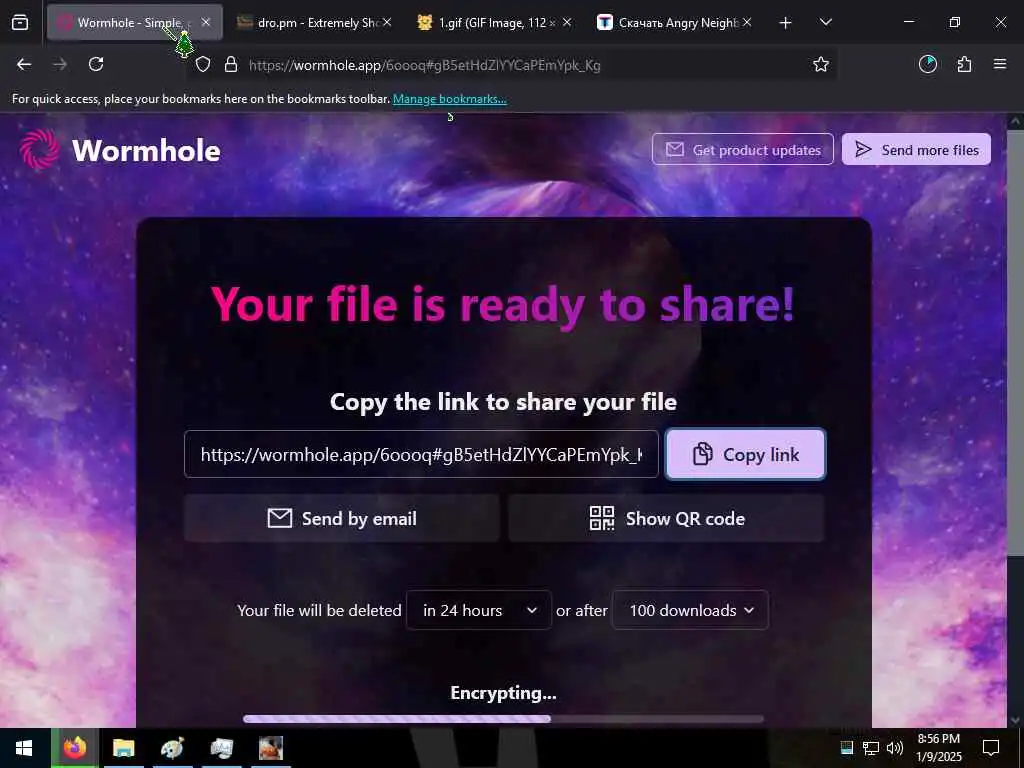Image resolution: width=1024 pixels, height=768 pixels.
Task: Click the browser forward arrow
Action: pyautogui.click(x=60, y=64)
